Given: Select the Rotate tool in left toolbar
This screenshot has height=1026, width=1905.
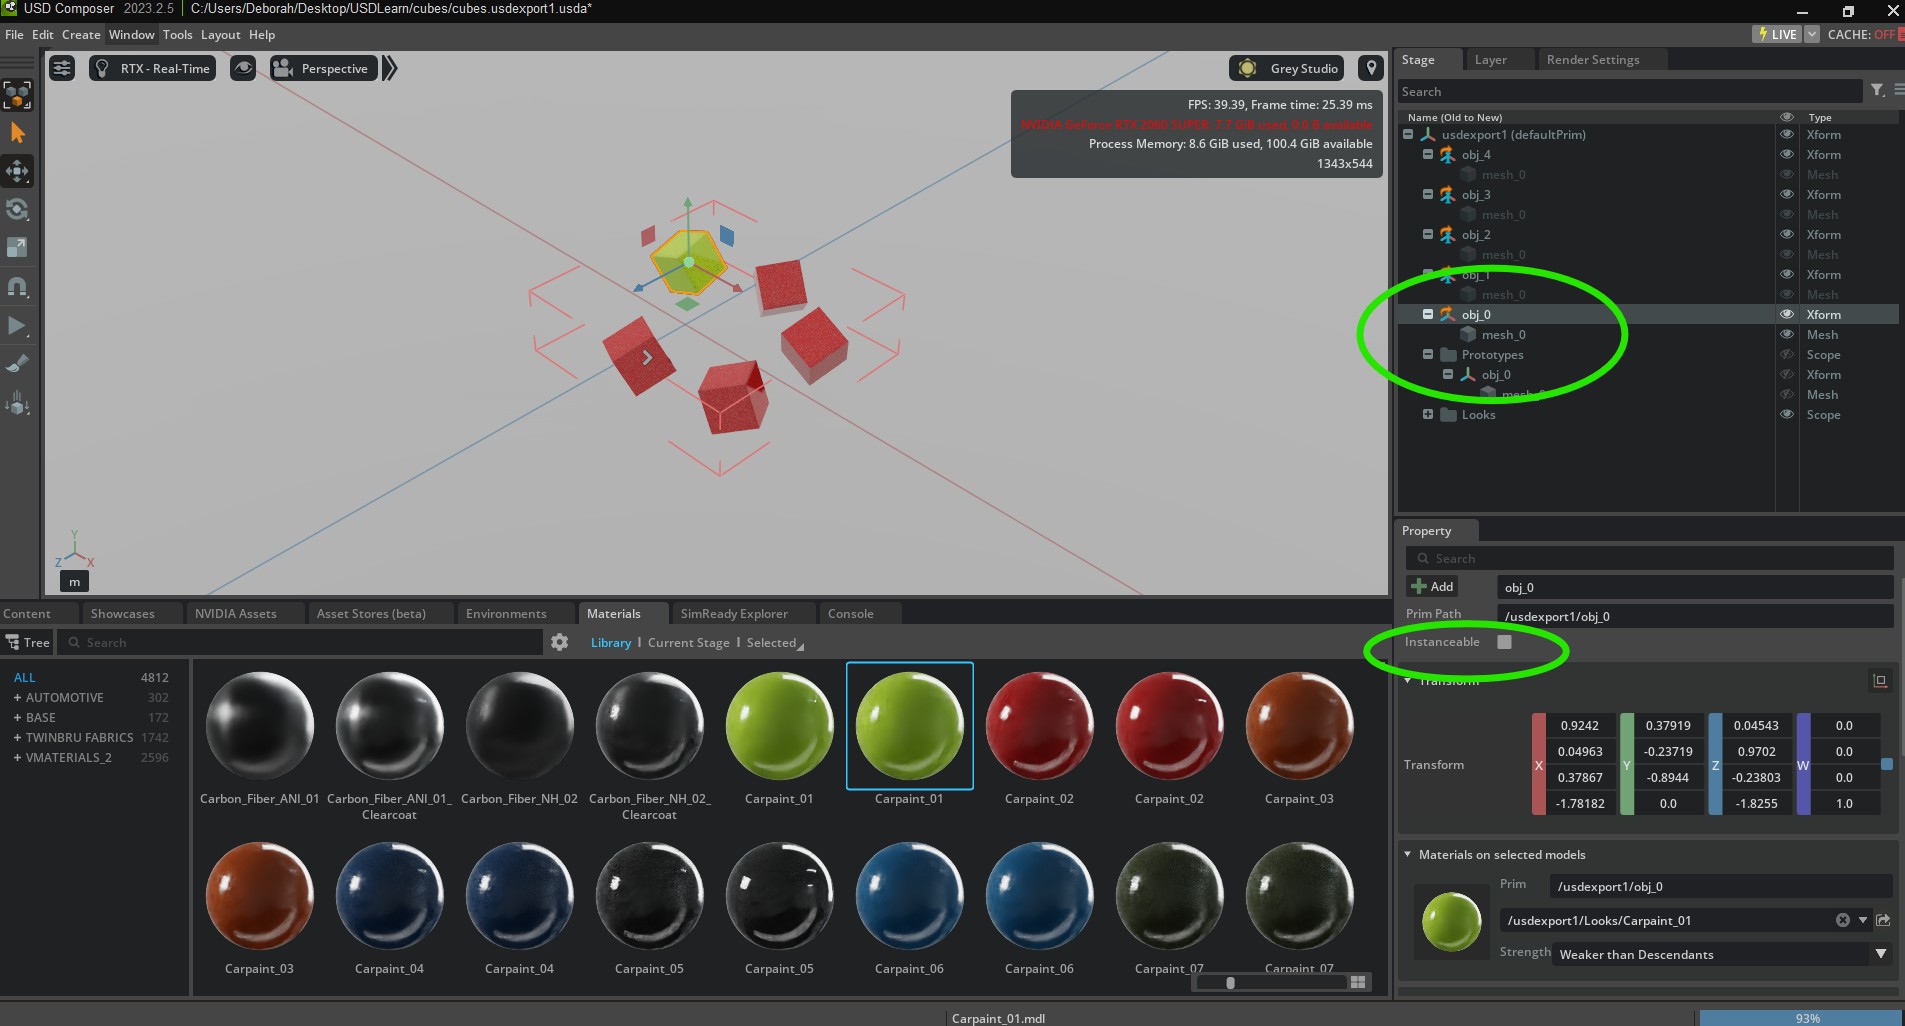Looking at the screenshot, I should [17, 209].
